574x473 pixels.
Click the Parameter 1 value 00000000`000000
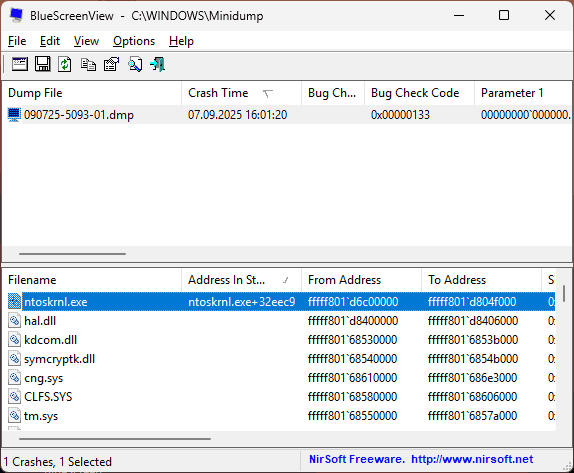(526, 115)
